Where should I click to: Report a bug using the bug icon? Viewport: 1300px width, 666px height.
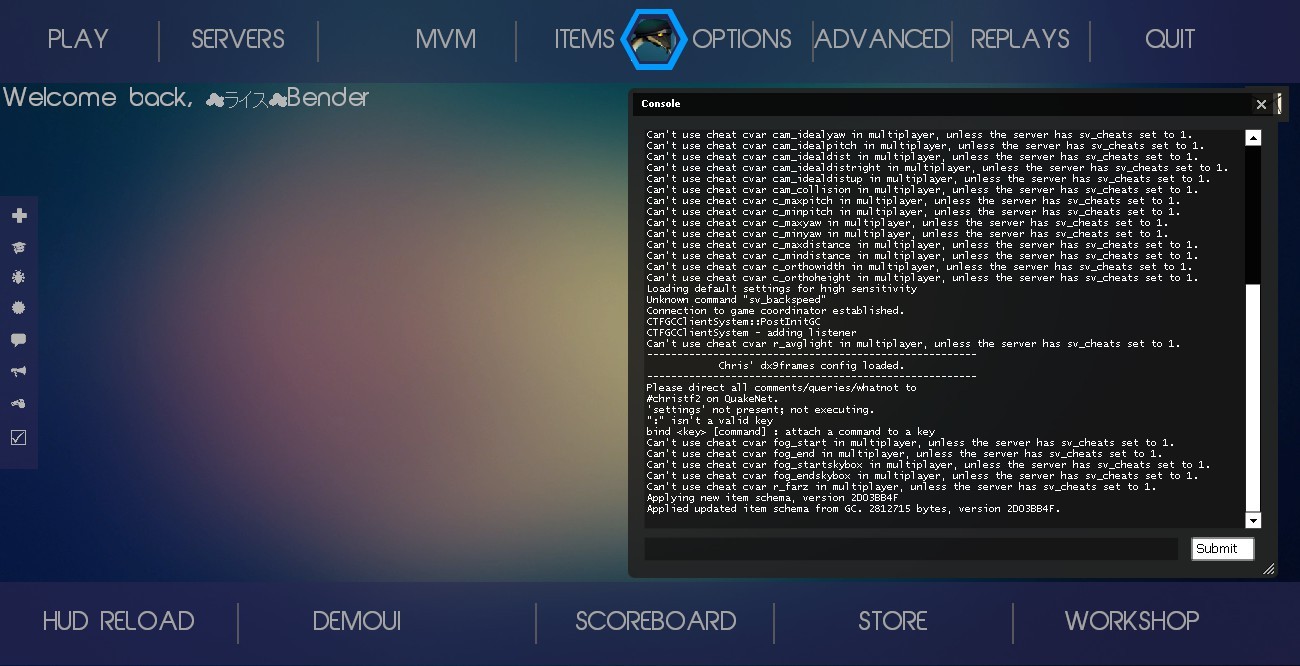(18, 277)
